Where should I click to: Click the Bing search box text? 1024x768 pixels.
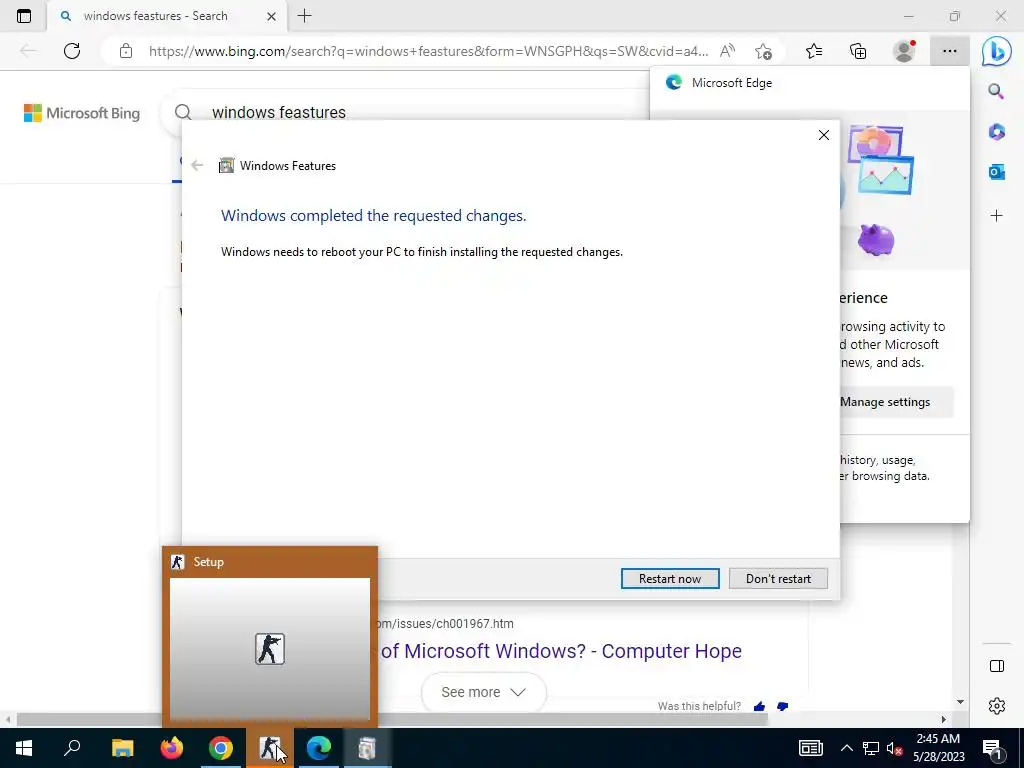[x=279, y=112]
